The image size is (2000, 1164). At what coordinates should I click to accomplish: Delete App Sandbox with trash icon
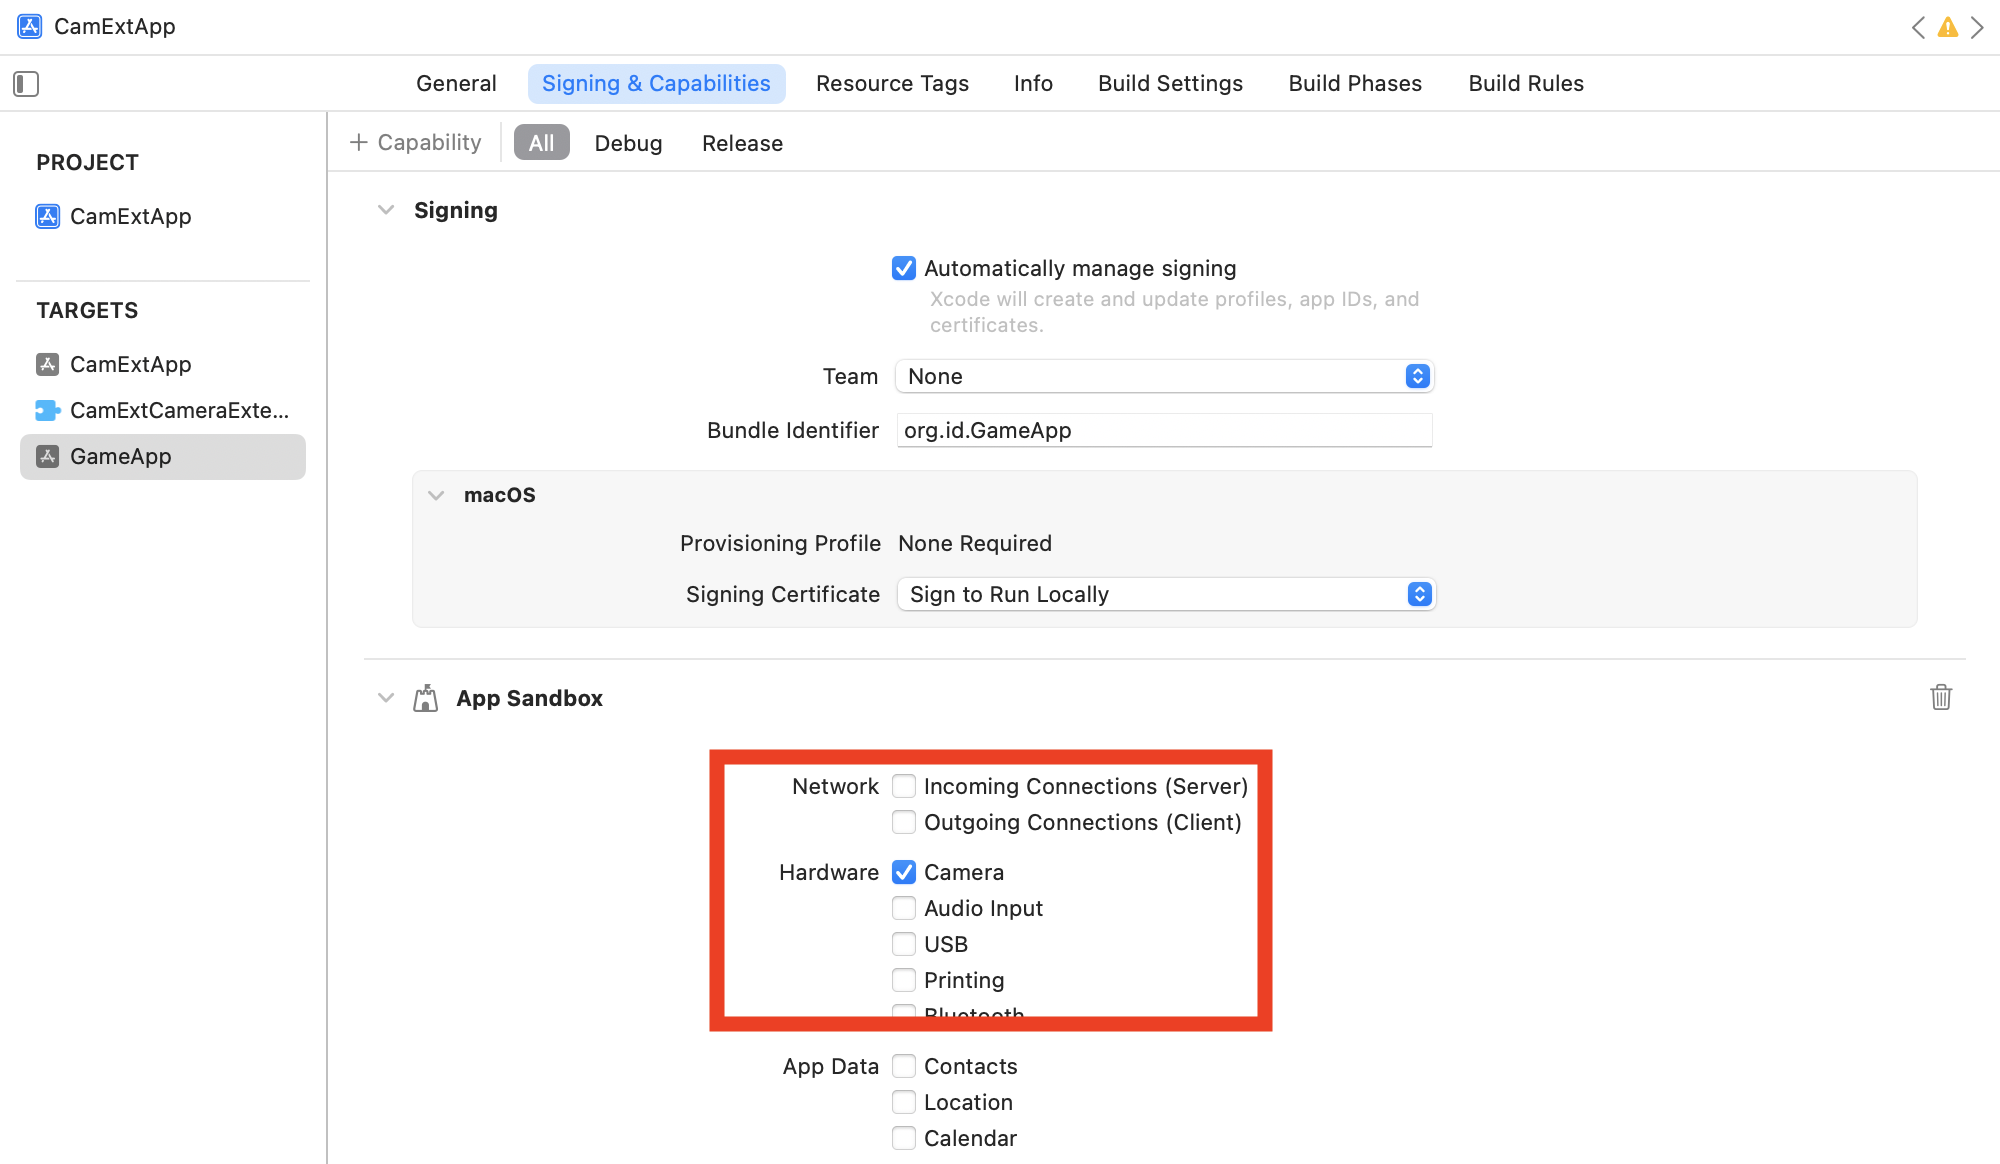coord(1940,697)
